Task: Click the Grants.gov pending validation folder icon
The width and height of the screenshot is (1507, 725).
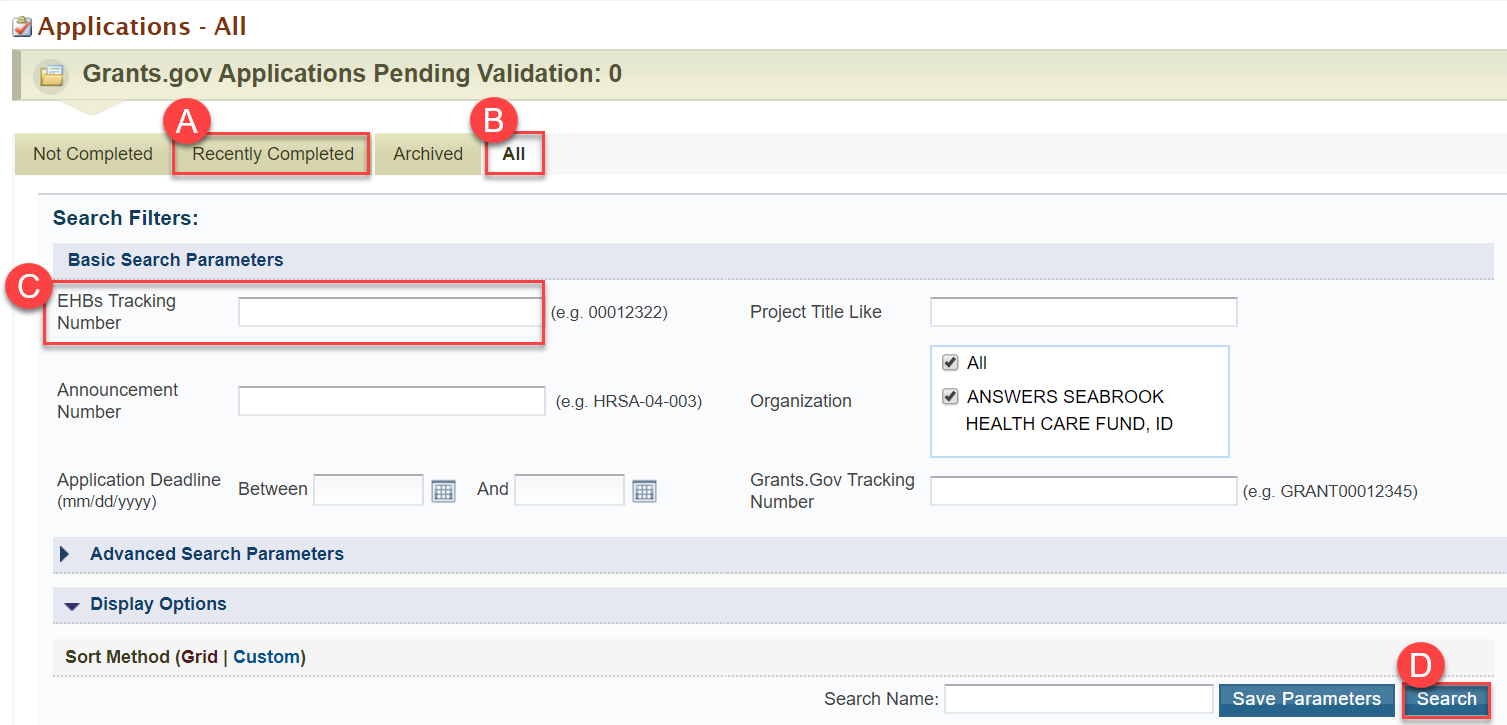Action: point(51,75)
